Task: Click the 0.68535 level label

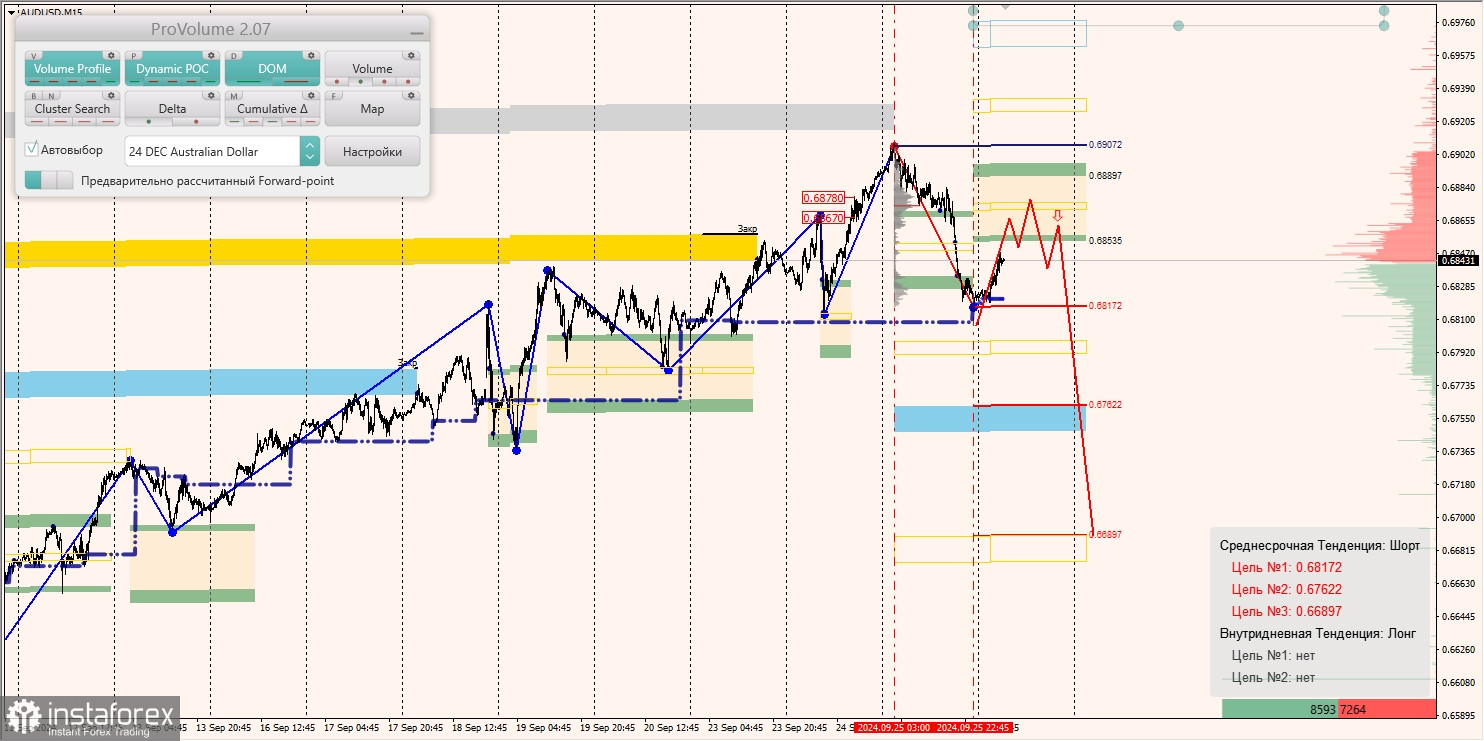Action: 1105,241
